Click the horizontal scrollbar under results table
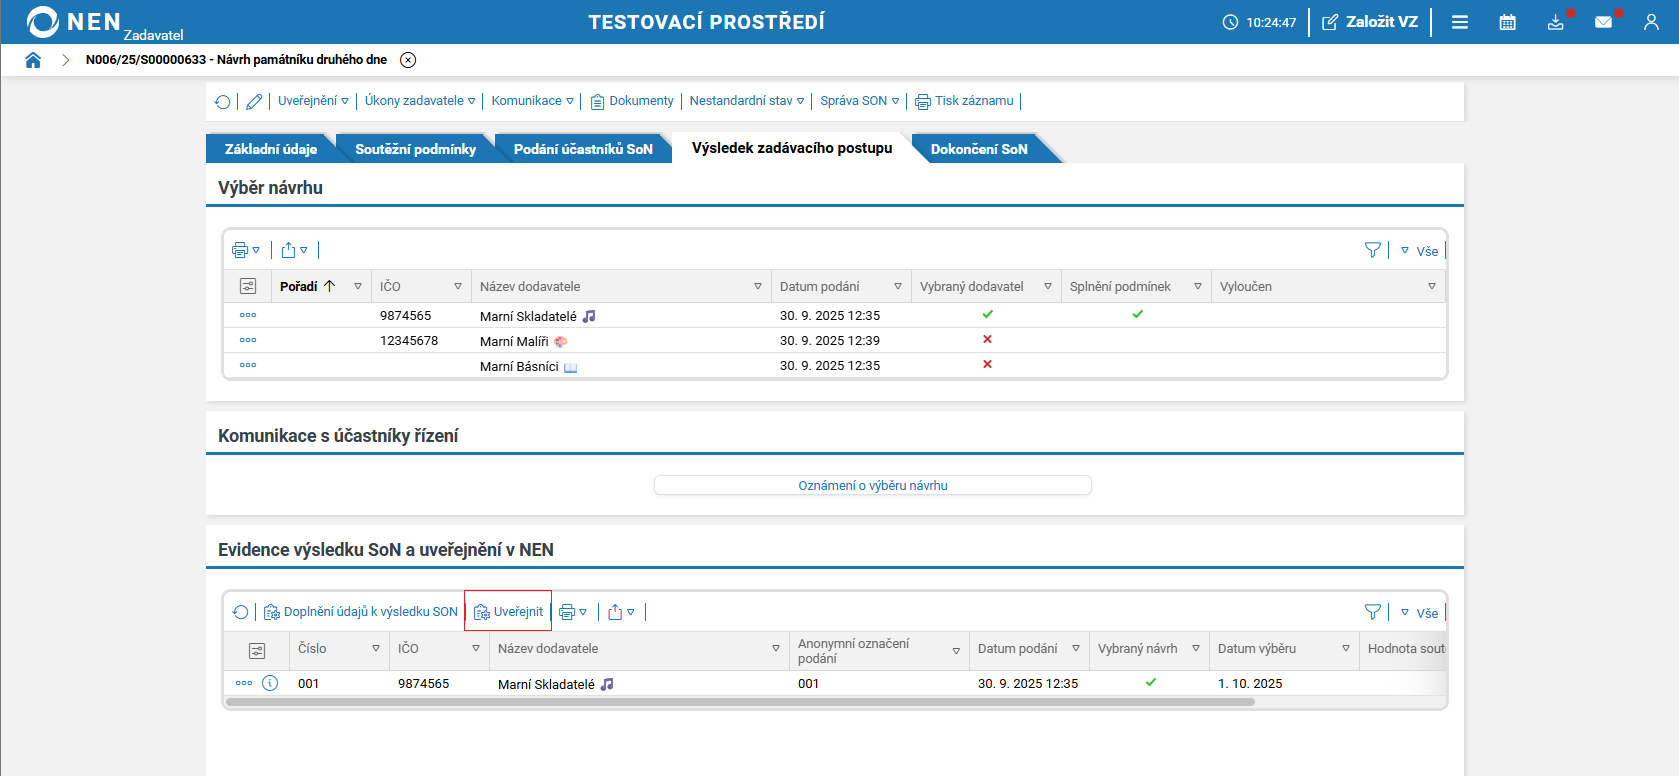 click(x=740, y=702)
